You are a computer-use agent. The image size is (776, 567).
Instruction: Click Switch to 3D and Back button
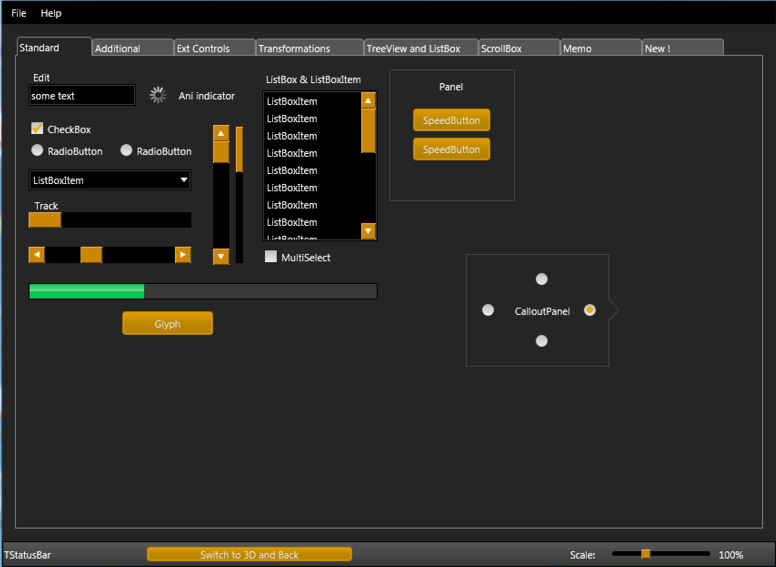pyautogui.click(x=249, y=554)
